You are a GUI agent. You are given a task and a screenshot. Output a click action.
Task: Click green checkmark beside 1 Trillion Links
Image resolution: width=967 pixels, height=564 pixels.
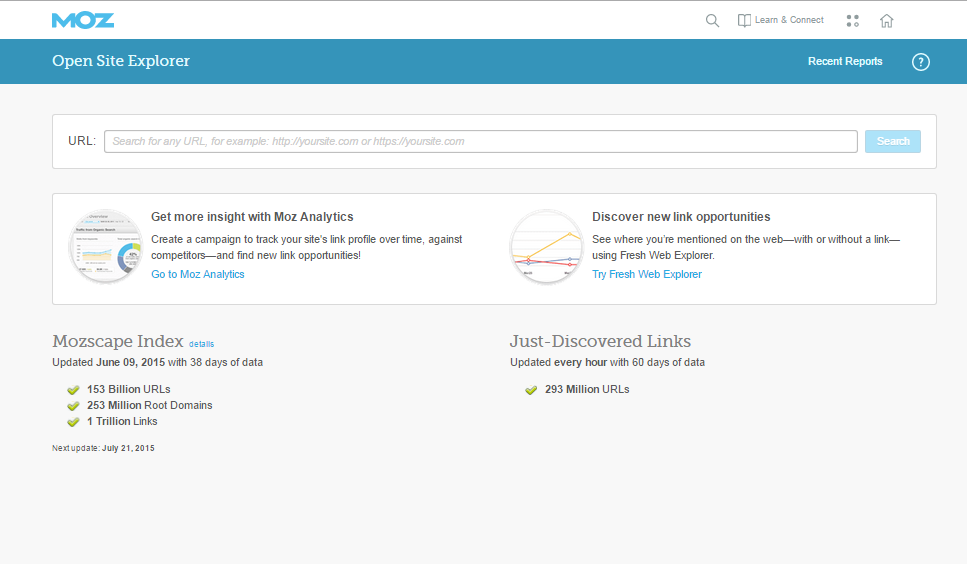(73, 422)
